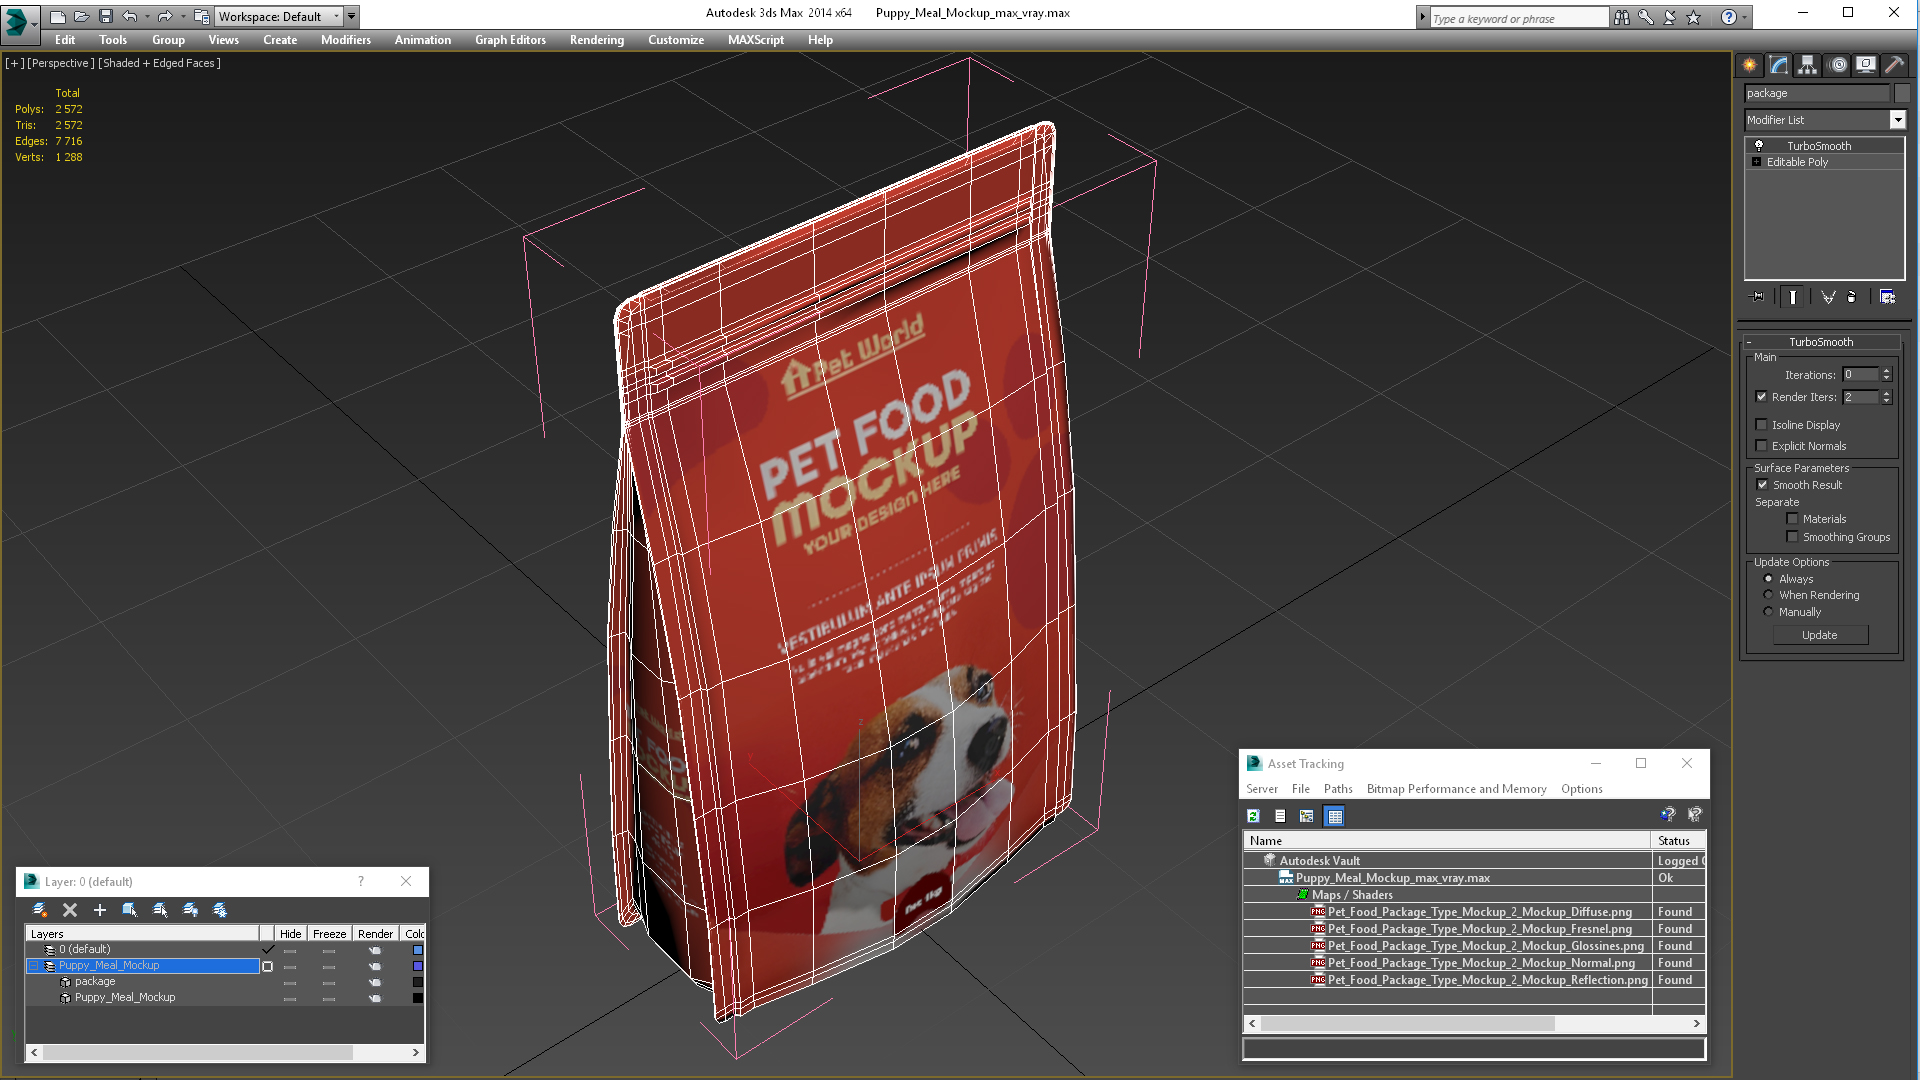Open the Rendering menu
Viewport: 1920px width, 1080px height.
point(596,40)
